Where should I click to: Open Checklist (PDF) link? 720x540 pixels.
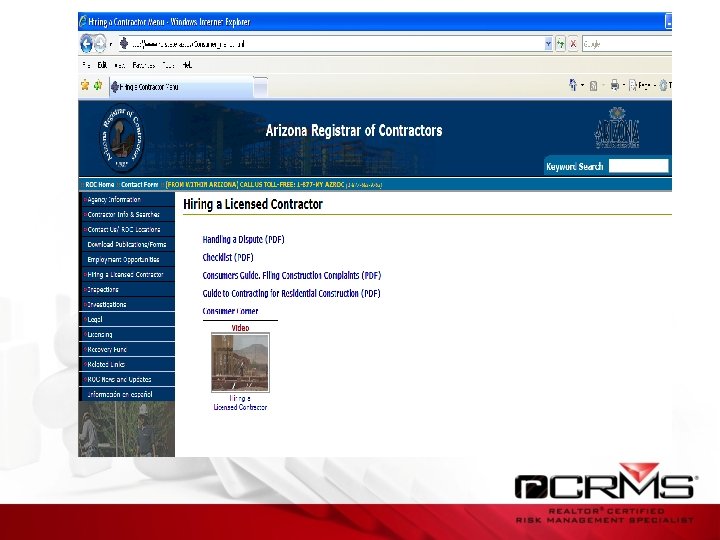pos(228,258)
